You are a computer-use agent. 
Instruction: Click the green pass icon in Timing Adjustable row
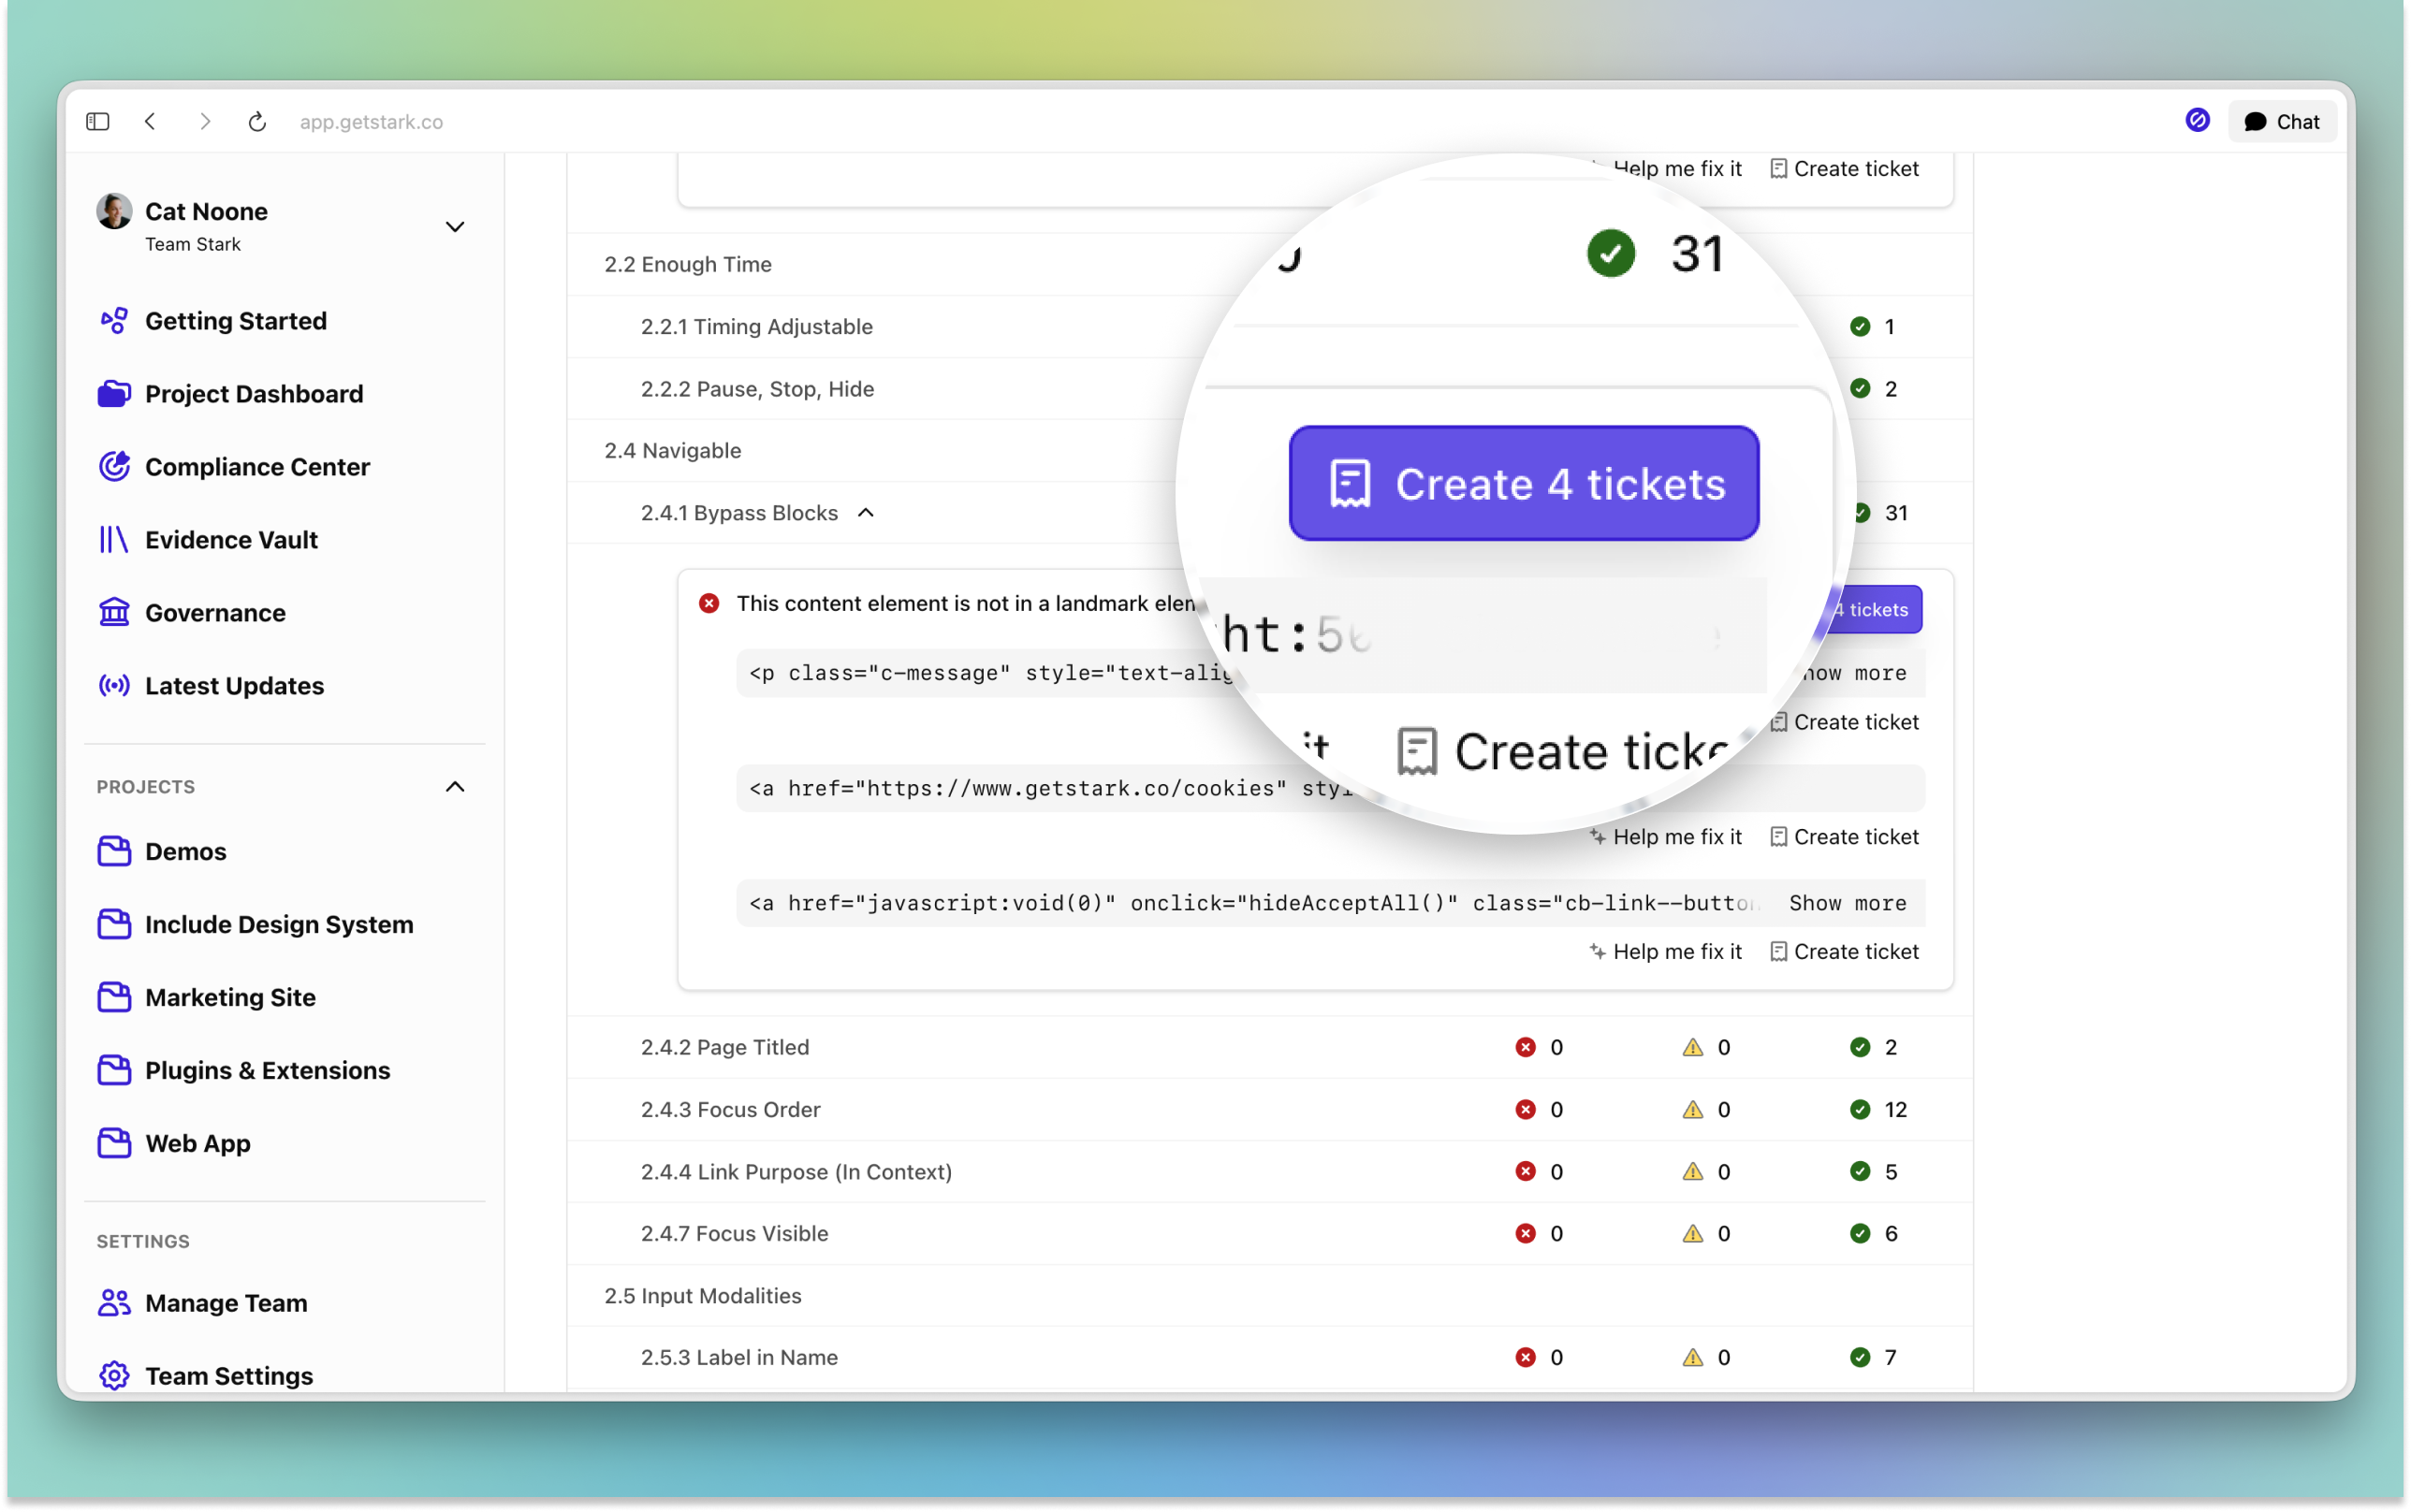pos(1860,326)
